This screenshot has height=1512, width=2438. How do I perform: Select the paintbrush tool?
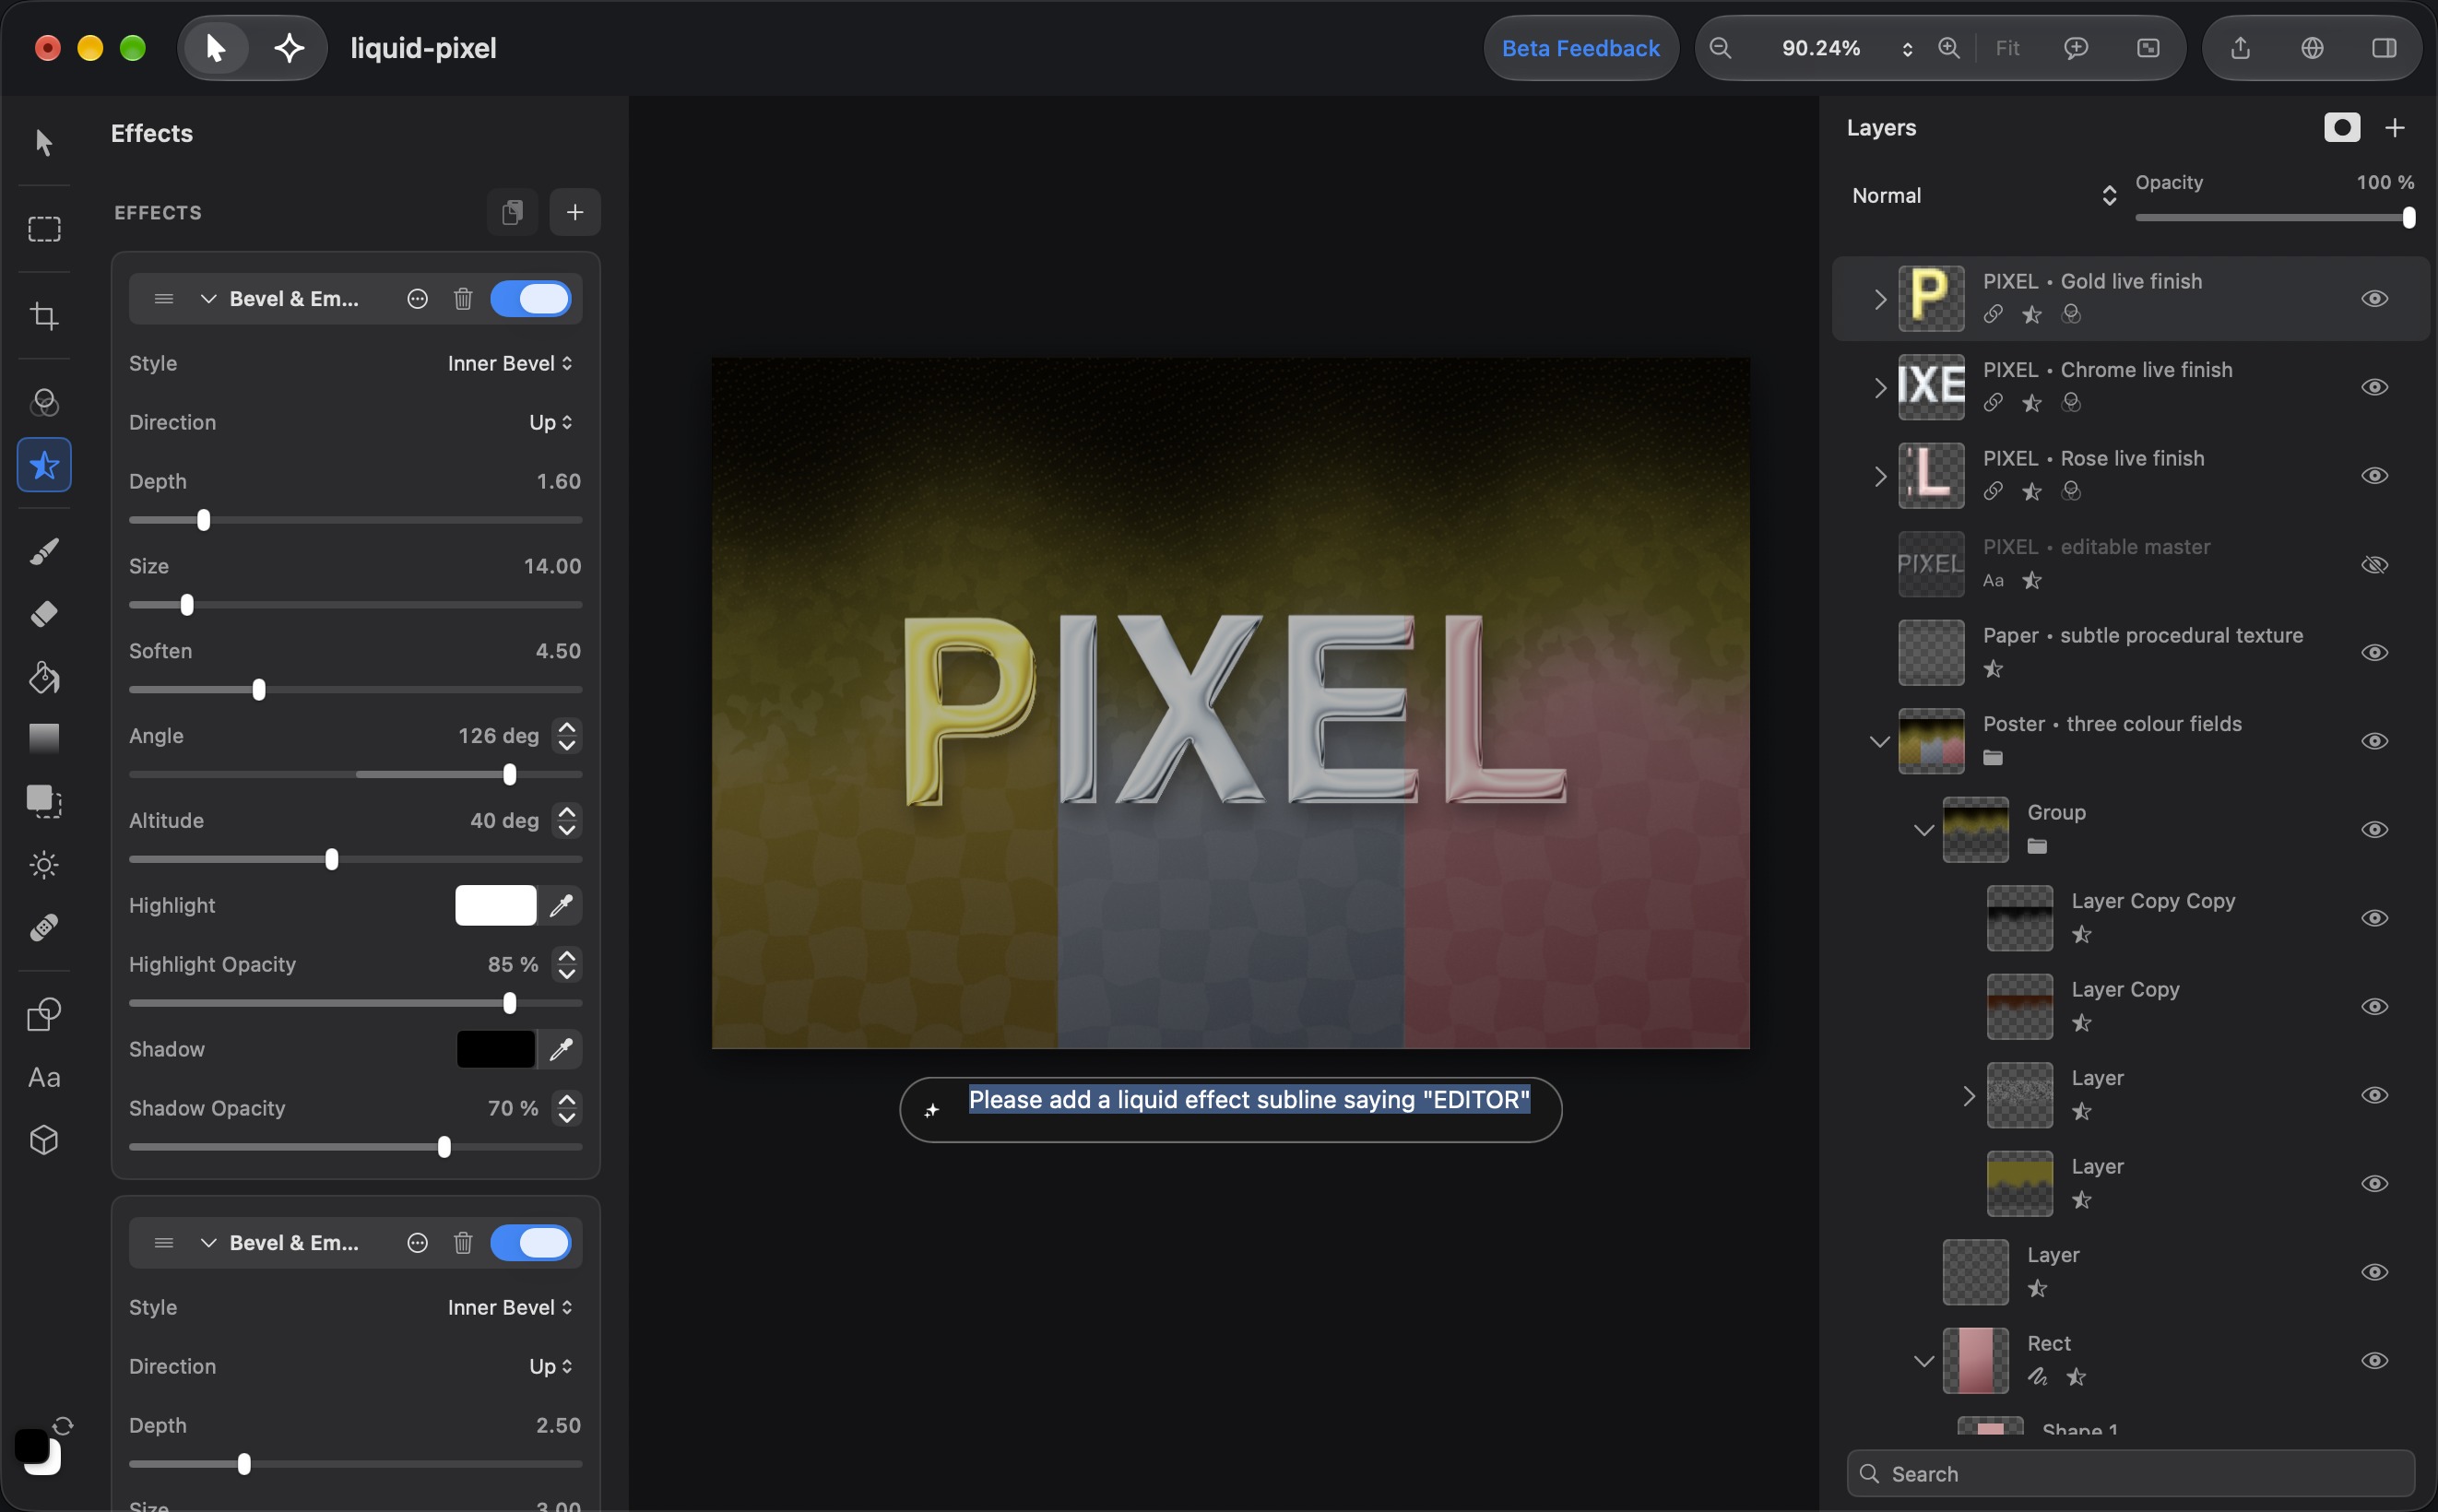pos(44,550)
